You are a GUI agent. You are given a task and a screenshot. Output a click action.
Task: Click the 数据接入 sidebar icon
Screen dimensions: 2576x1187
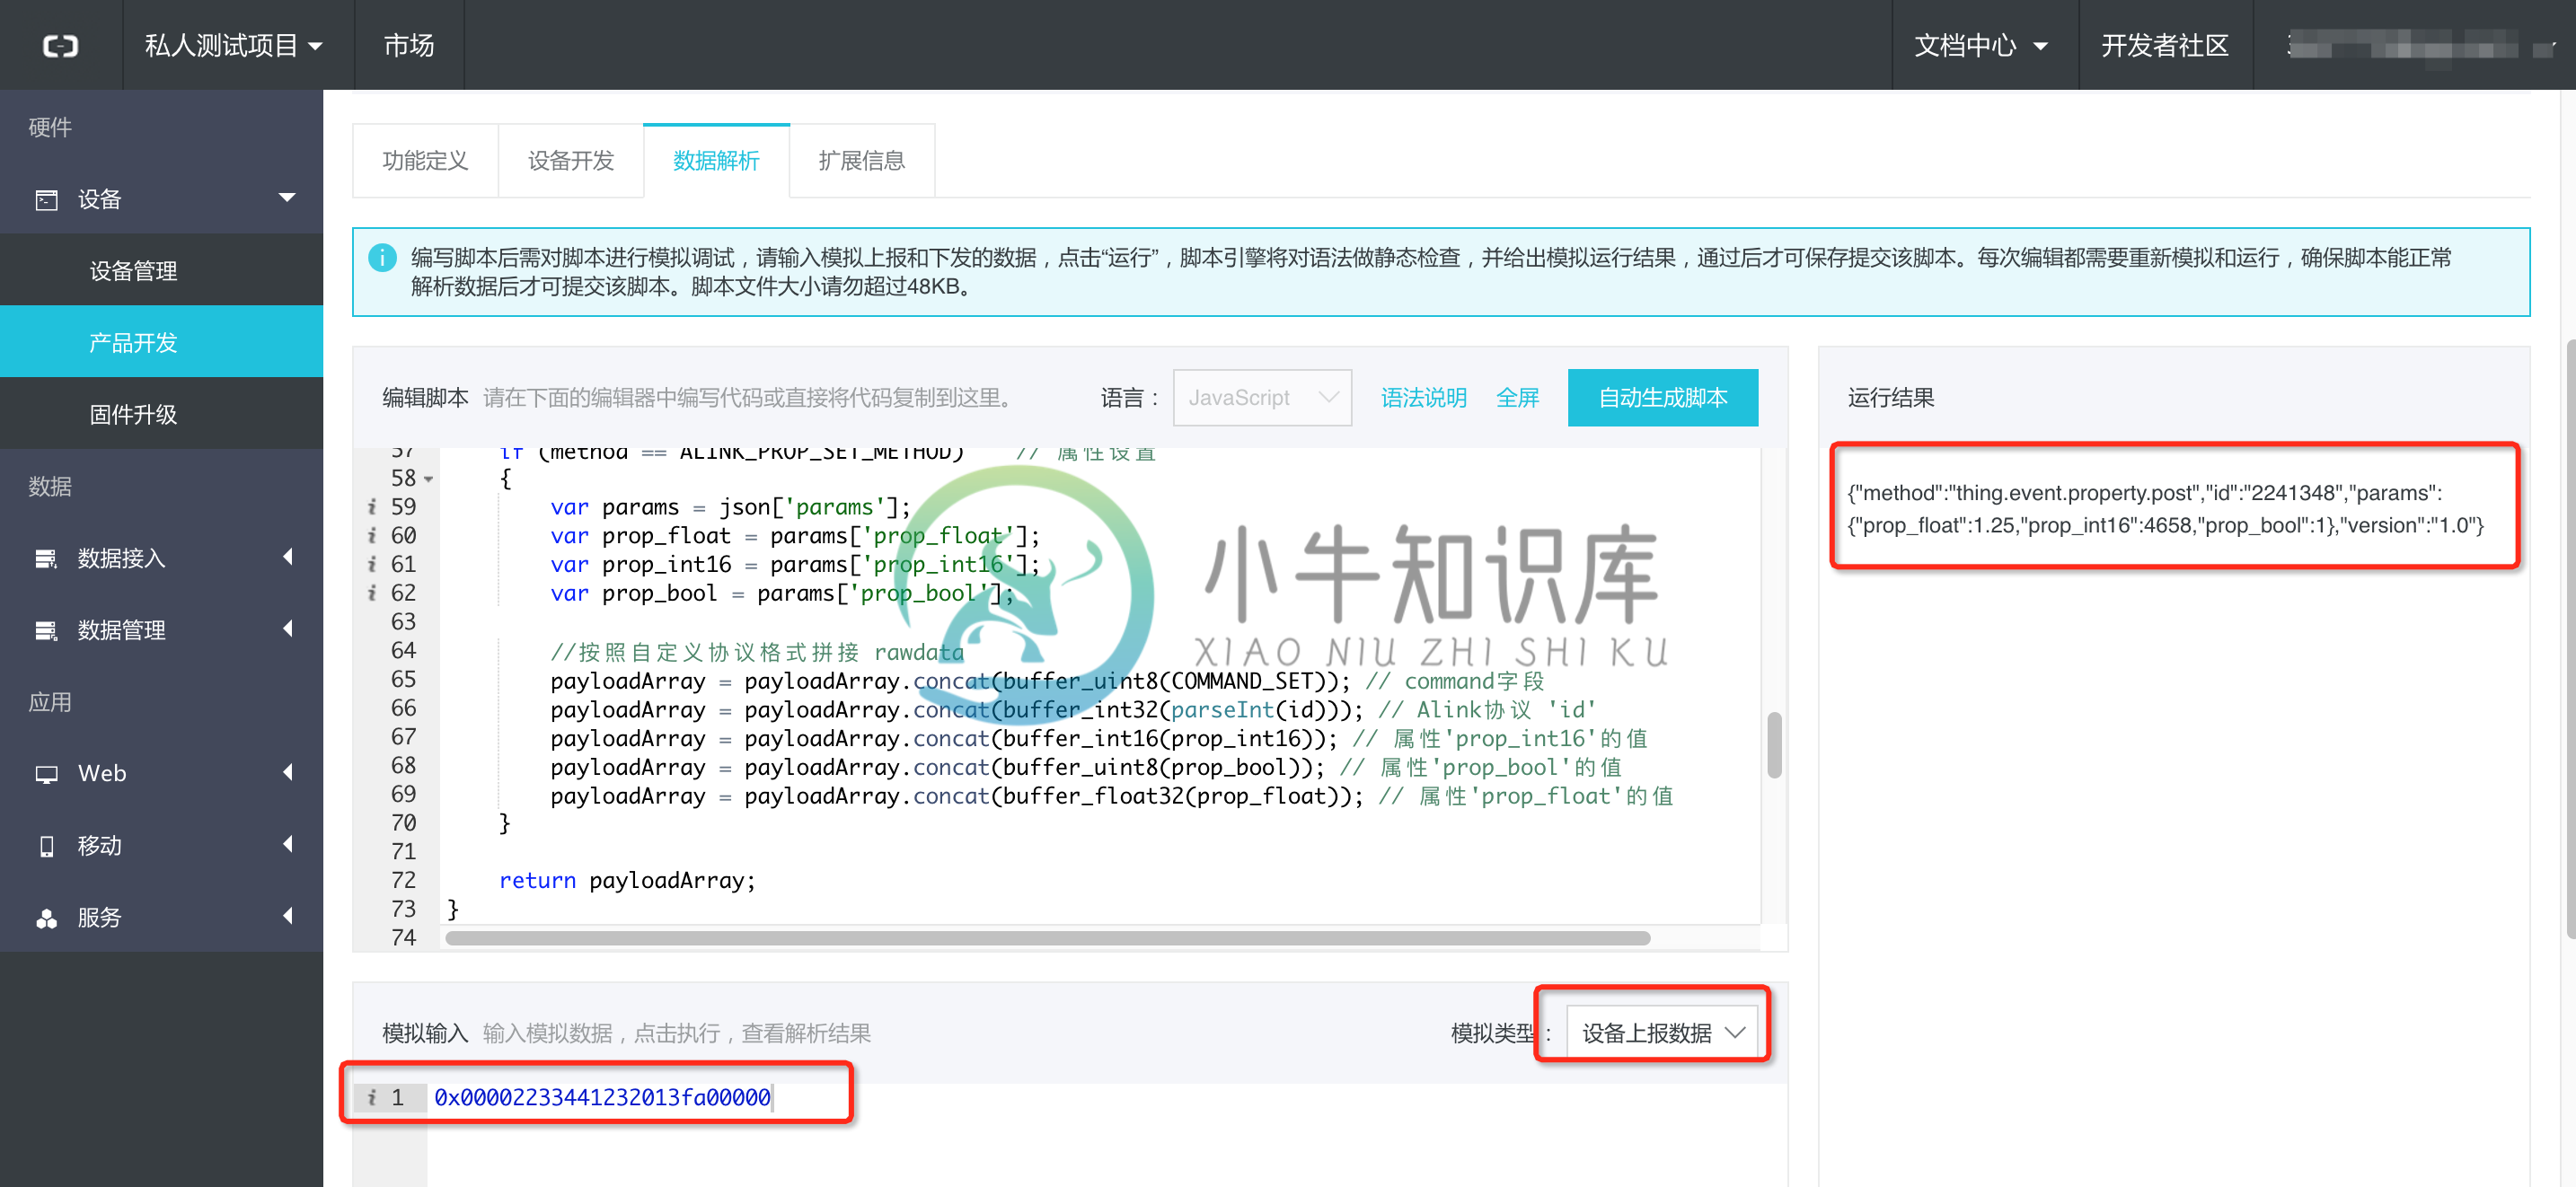46,558
